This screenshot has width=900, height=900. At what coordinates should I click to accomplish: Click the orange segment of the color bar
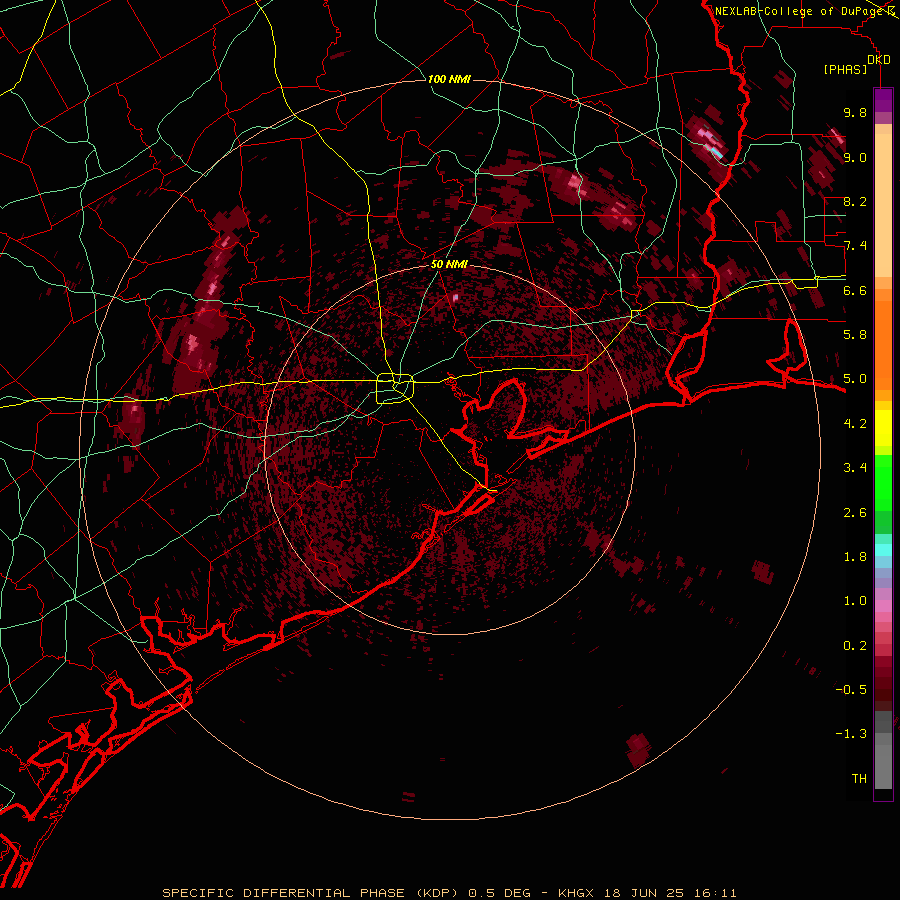883,341
